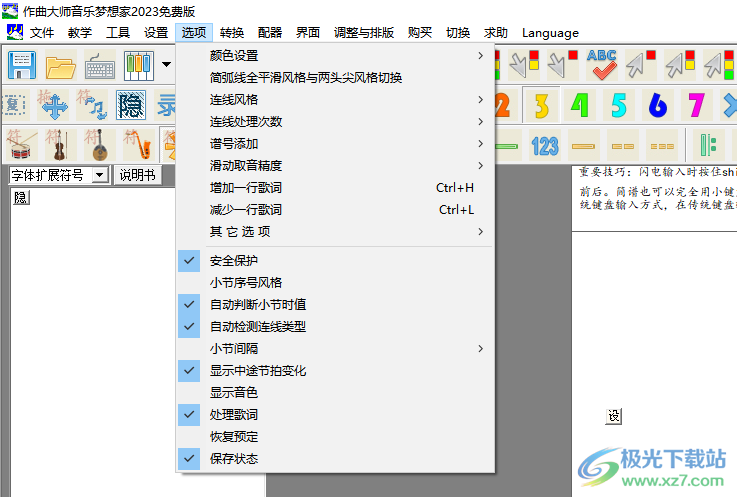Open the 购买 menu
Image resolution: width=737 pixels, height=497 pixels.
(x=420, y=33)
